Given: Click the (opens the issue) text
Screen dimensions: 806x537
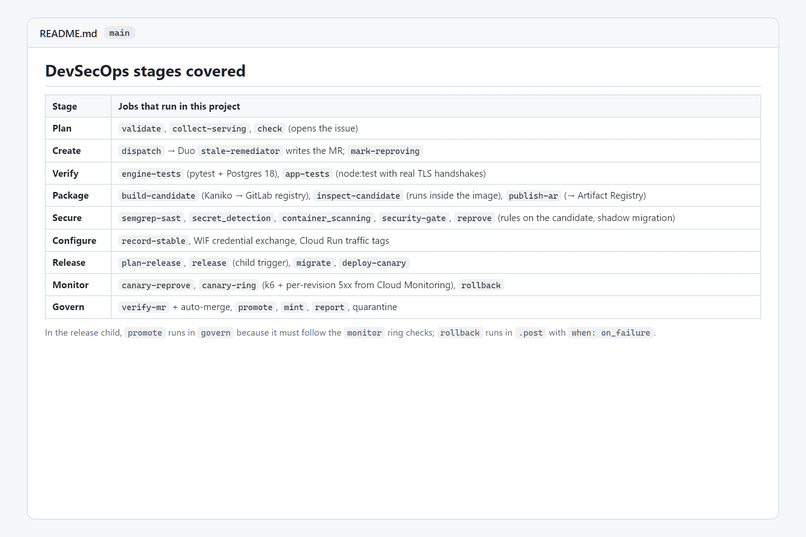Looking at the screenshot, I should [323, 128].
